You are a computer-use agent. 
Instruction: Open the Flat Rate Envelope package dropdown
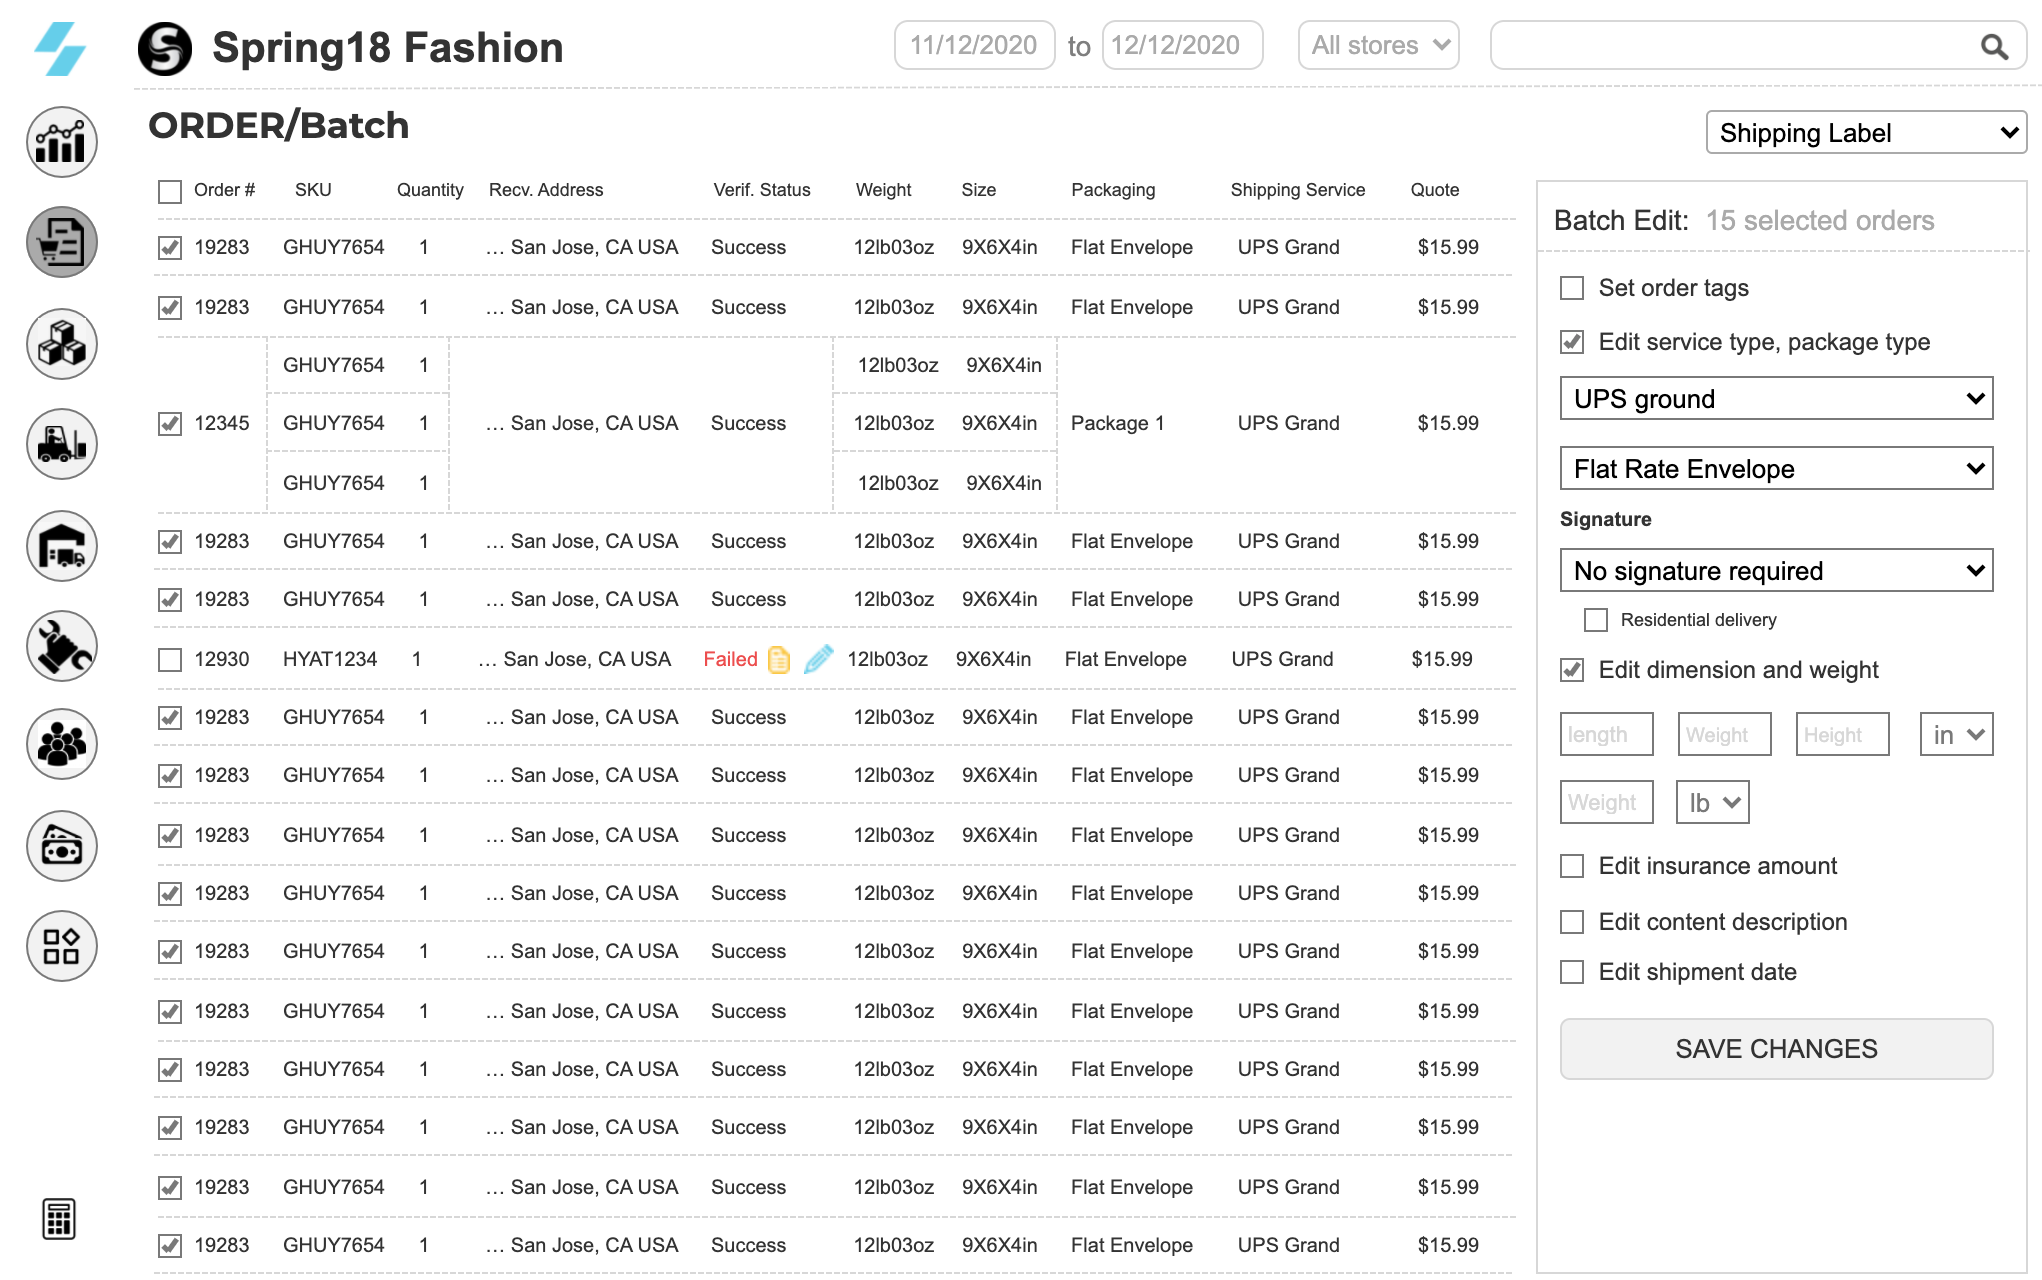click(x=1776, y=469)
